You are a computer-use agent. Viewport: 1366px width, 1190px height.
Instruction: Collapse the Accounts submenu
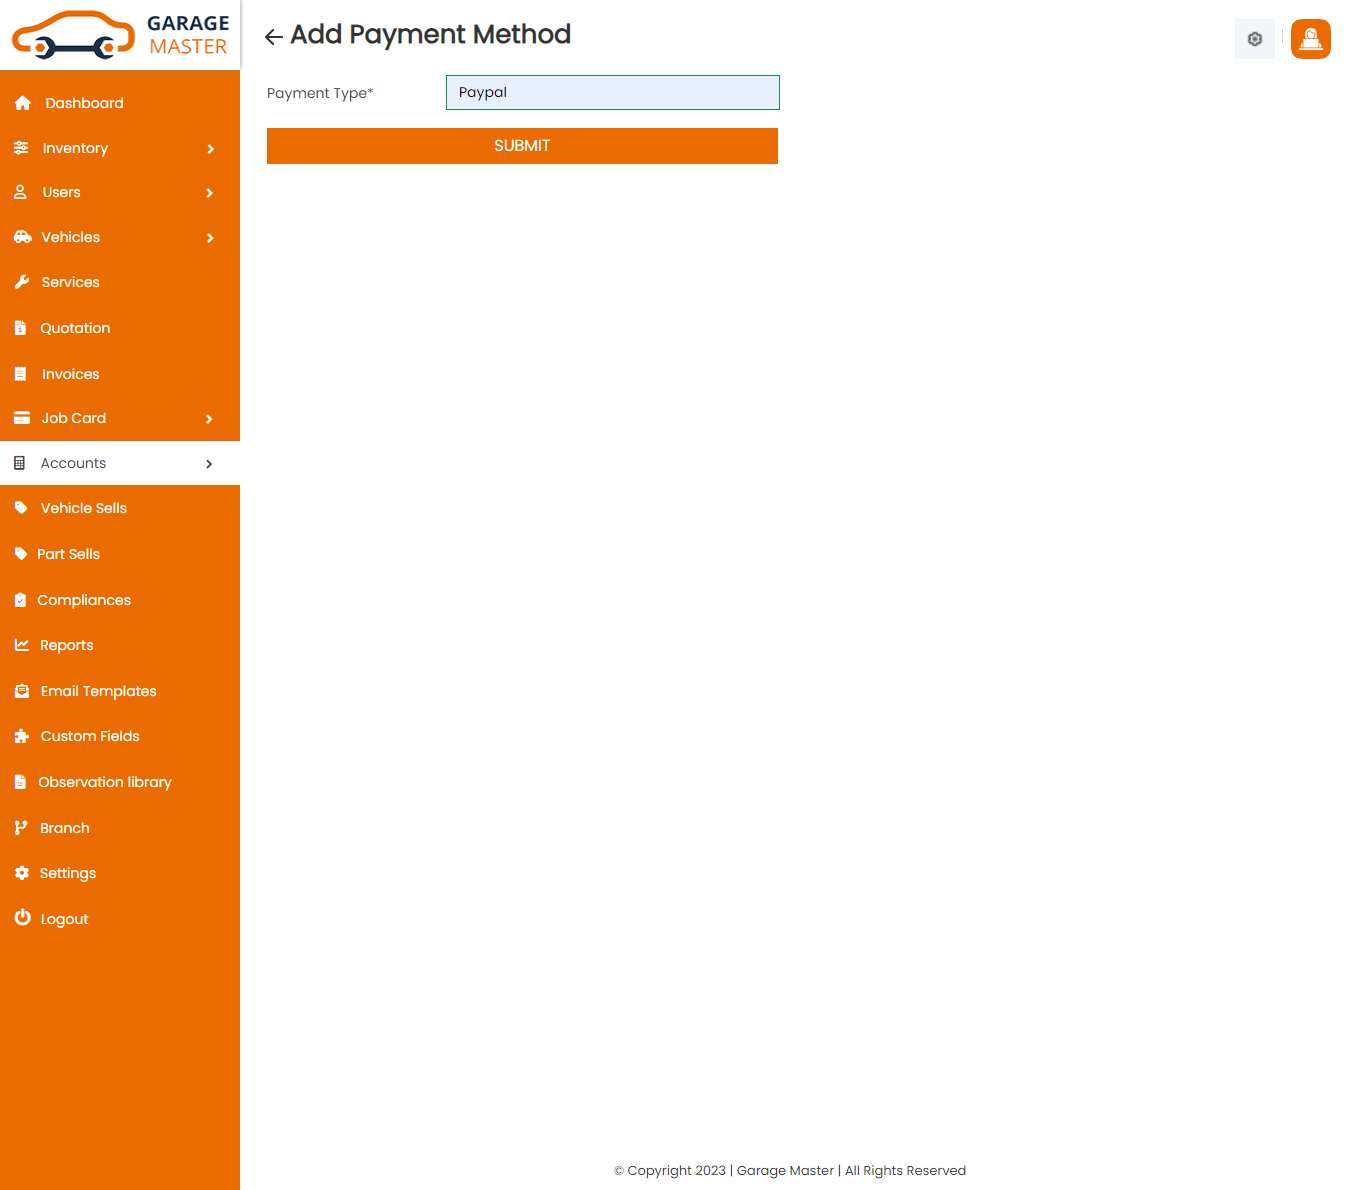click(x=209, y=463)
